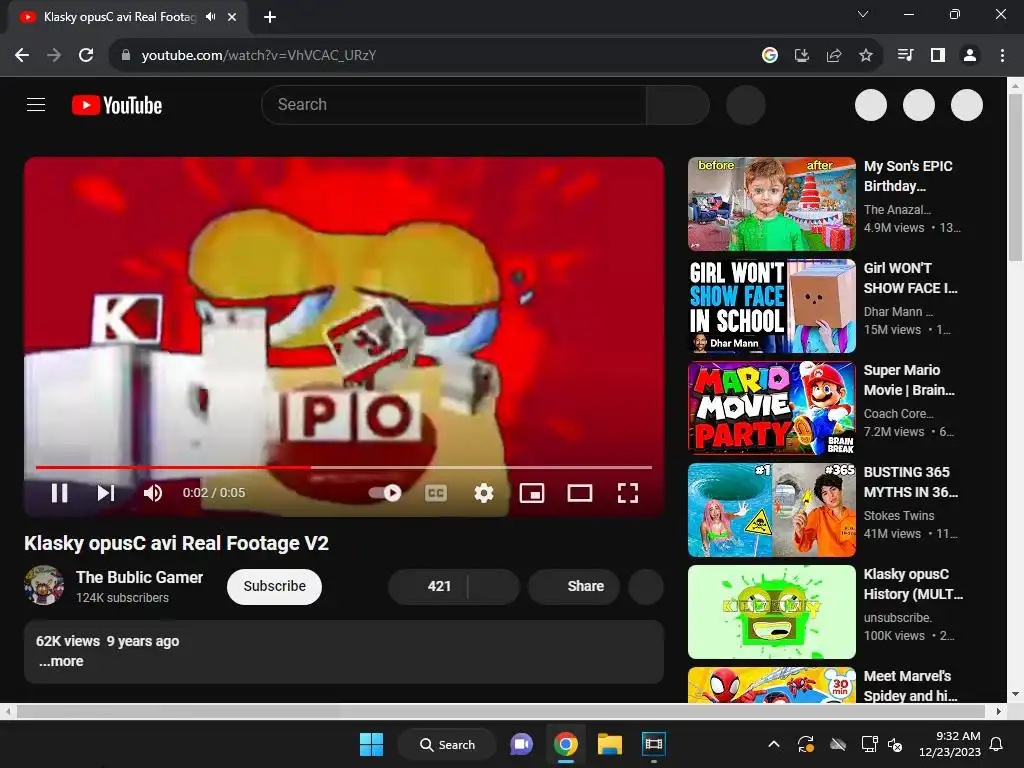
Task: Open the Share dialog
Action: [575, 586]
